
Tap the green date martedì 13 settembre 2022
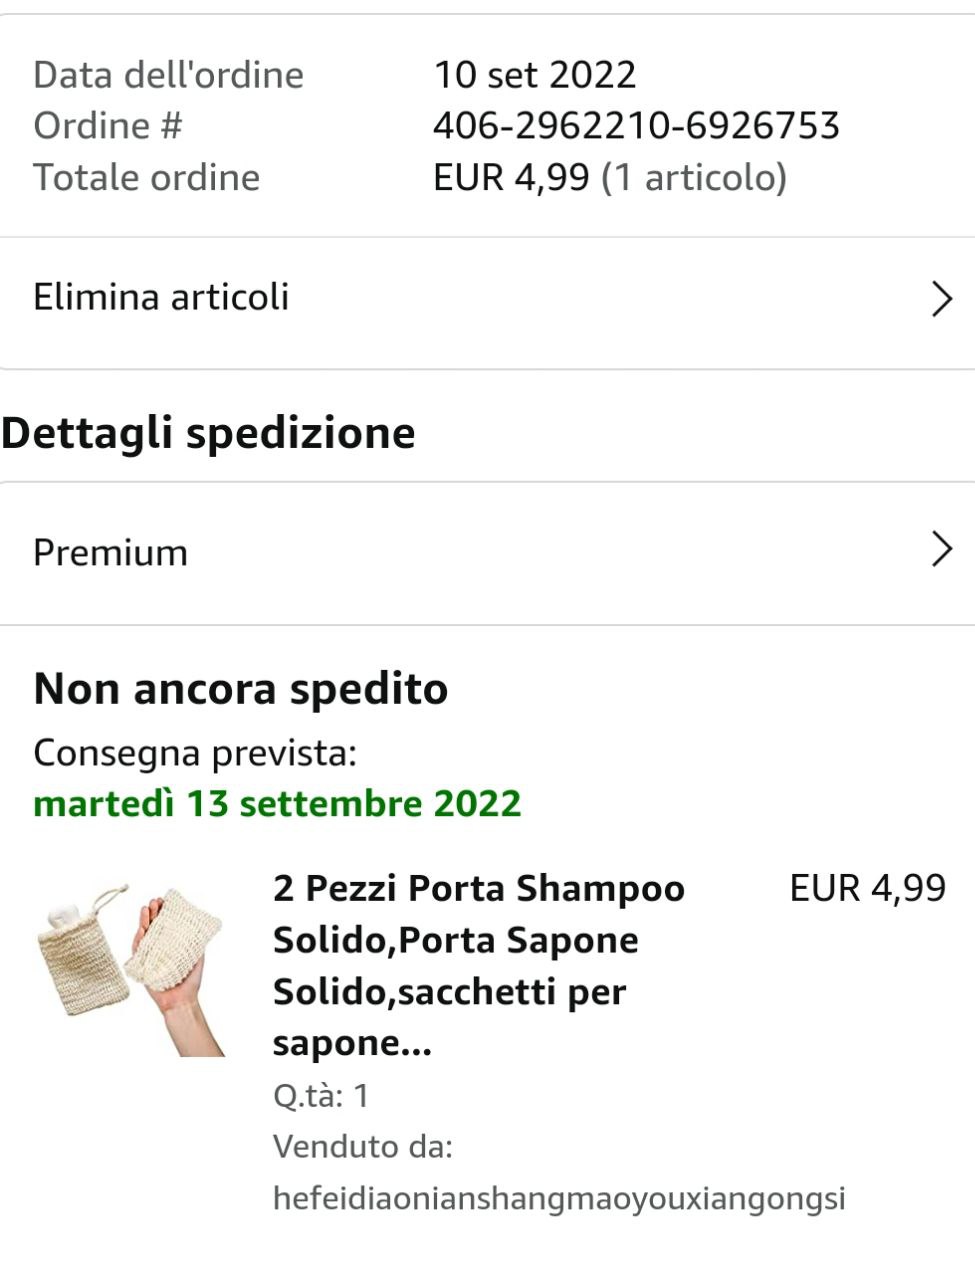click(277, 804)
